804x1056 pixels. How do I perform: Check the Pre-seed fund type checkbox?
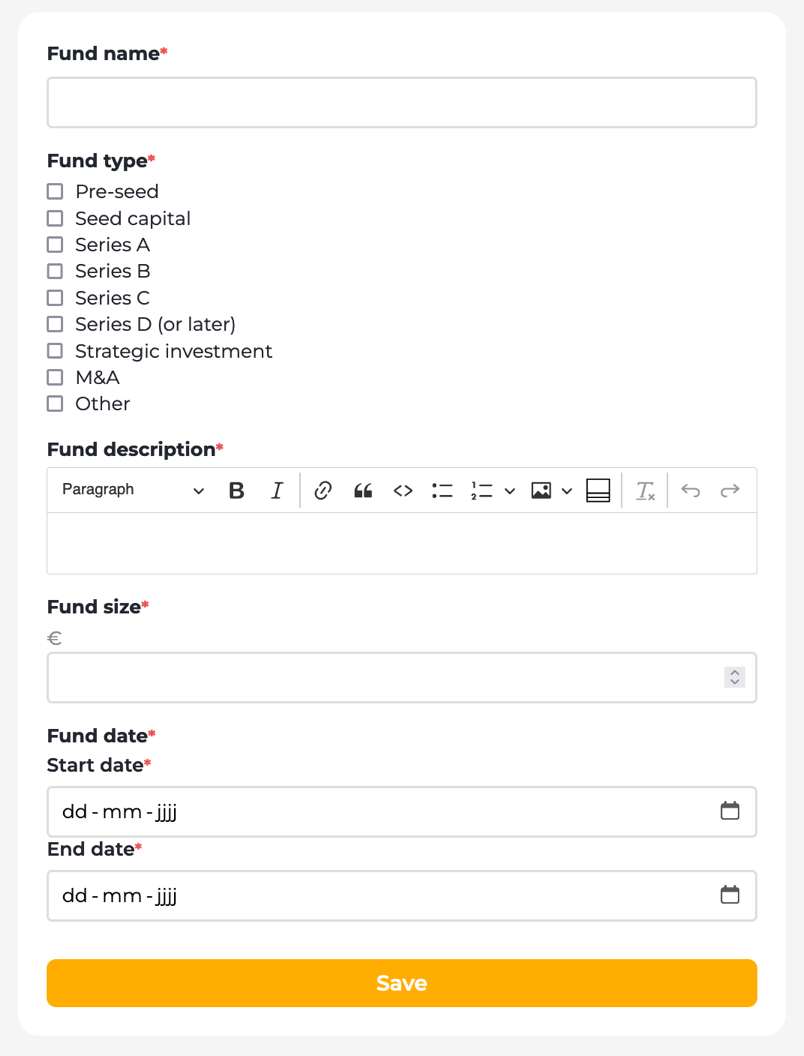click(55, 191)
